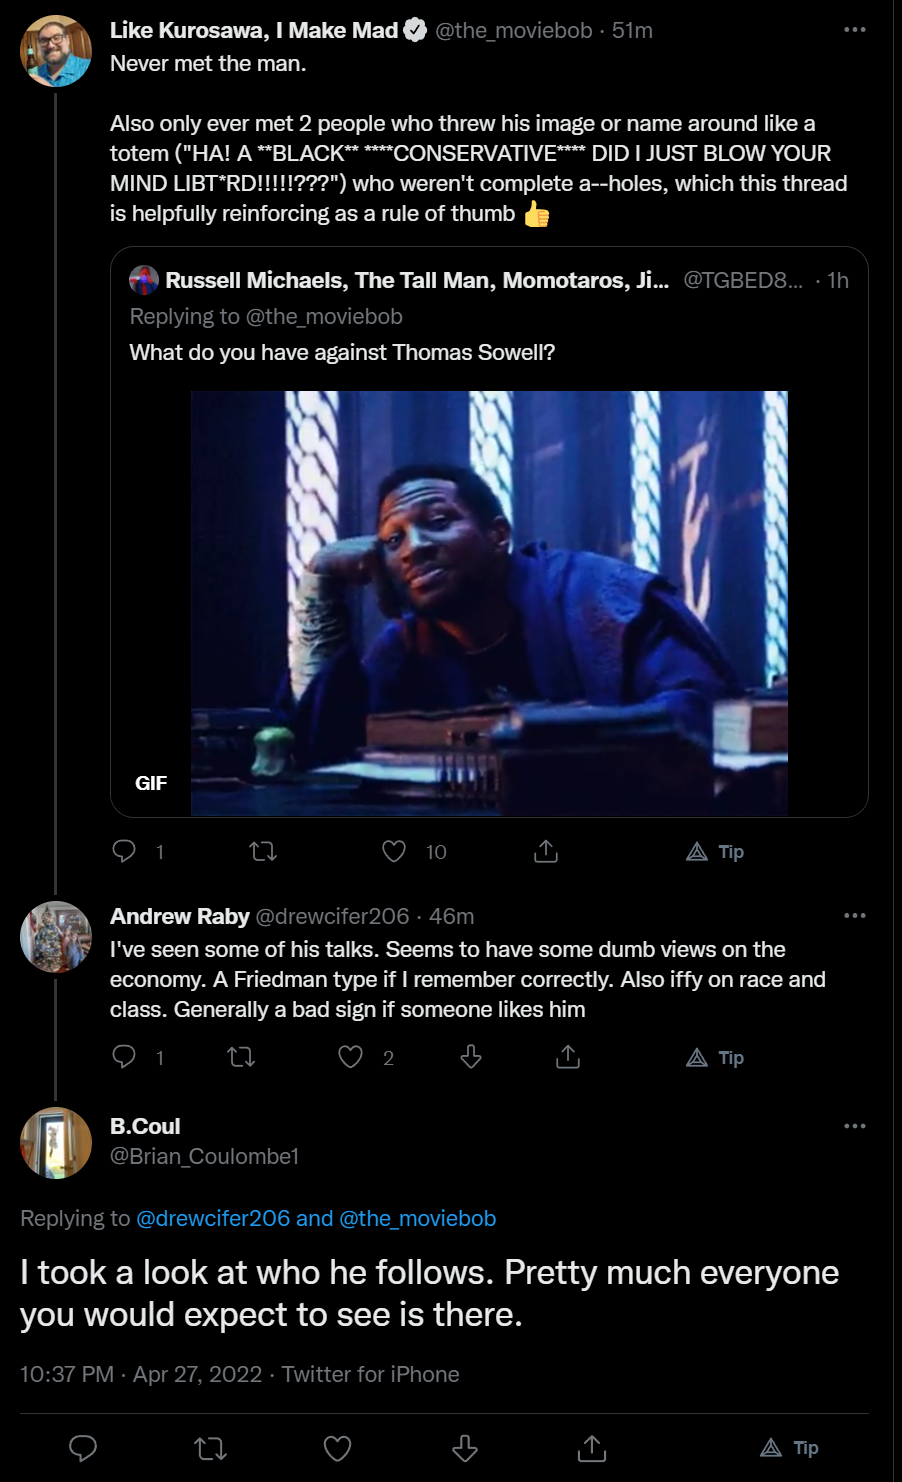Screen dimensions: 902x1482
Task: Retweet Andrew Raby's tweet
Action: point(241,1057)
